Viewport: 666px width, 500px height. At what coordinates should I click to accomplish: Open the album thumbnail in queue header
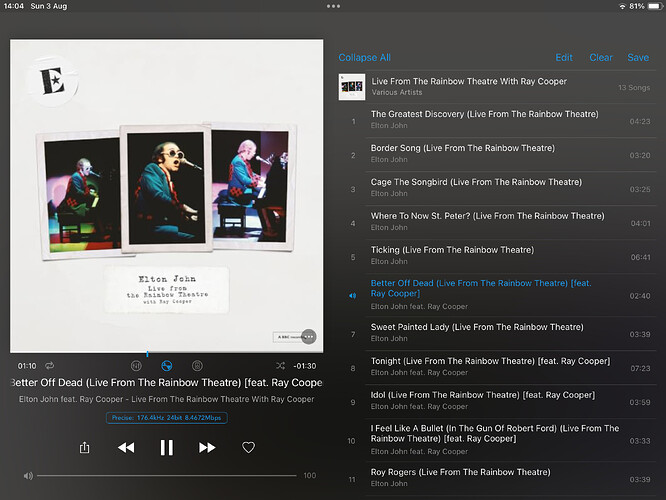click(x=352, y=87)
